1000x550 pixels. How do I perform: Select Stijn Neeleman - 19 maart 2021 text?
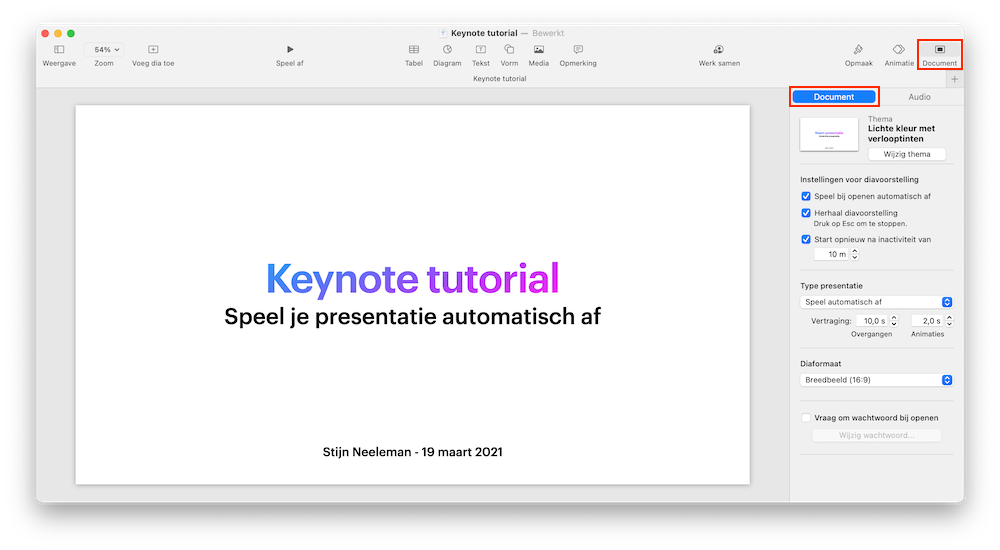(x=413, y=452)
